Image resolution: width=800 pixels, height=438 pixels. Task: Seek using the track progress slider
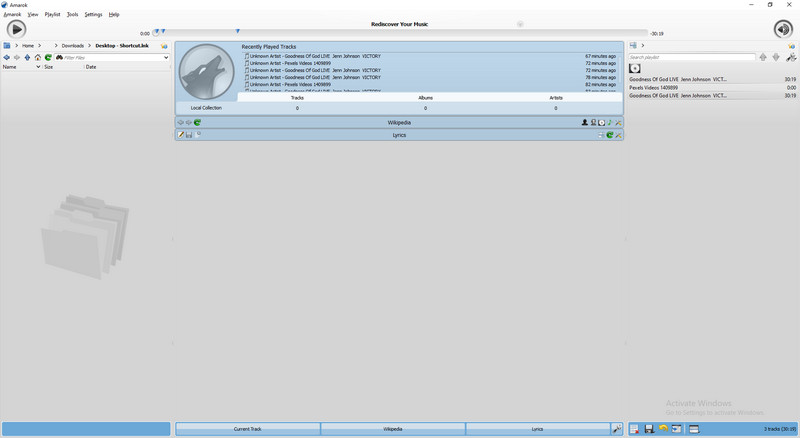[401, 33]
